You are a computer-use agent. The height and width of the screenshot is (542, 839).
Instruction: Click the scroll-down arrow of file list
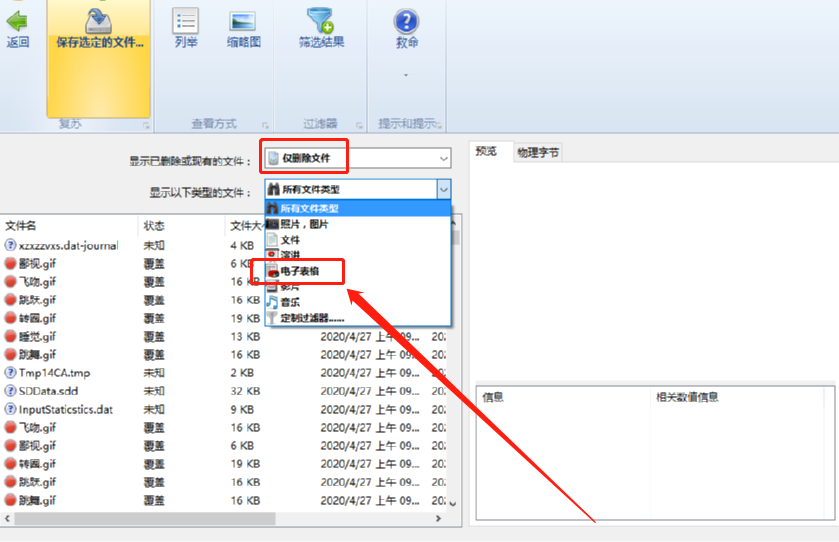coord(454,503)
